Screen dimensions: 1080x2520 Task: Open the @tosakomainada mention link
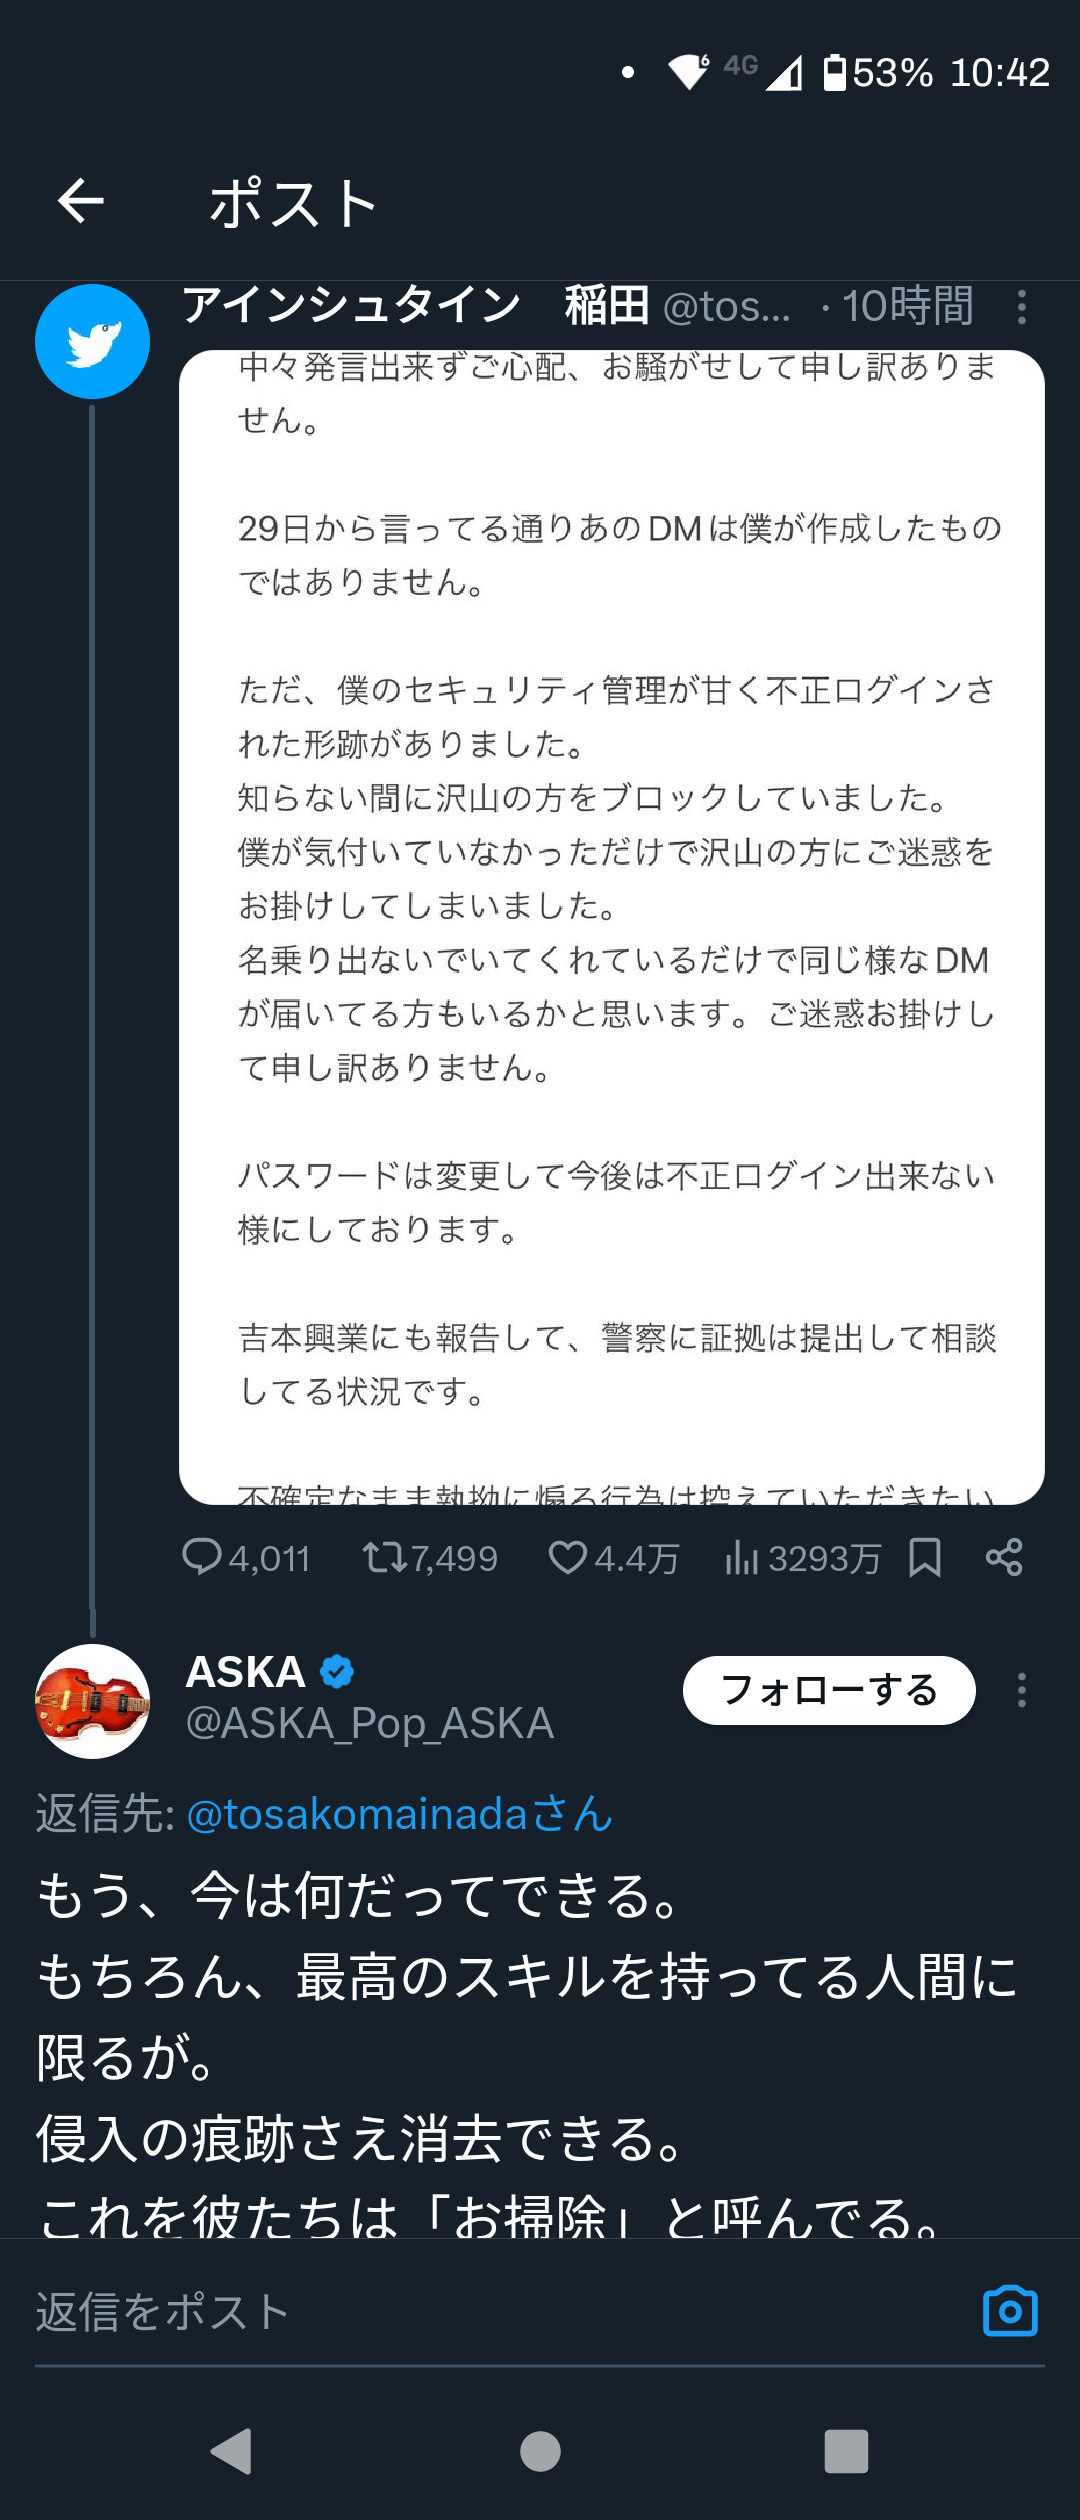pyautogui.click(x=400, y=1814)
